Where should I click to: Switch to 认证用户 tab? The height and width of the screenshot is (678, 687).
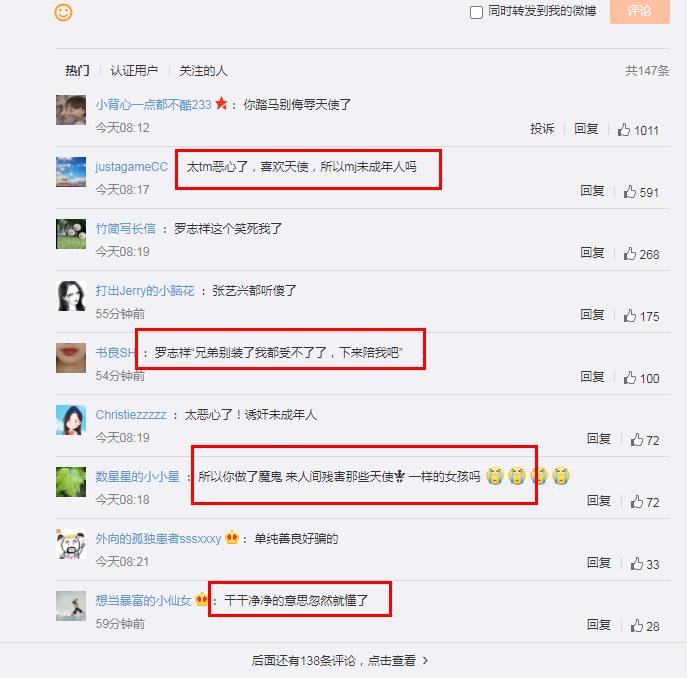coord(134,71)
